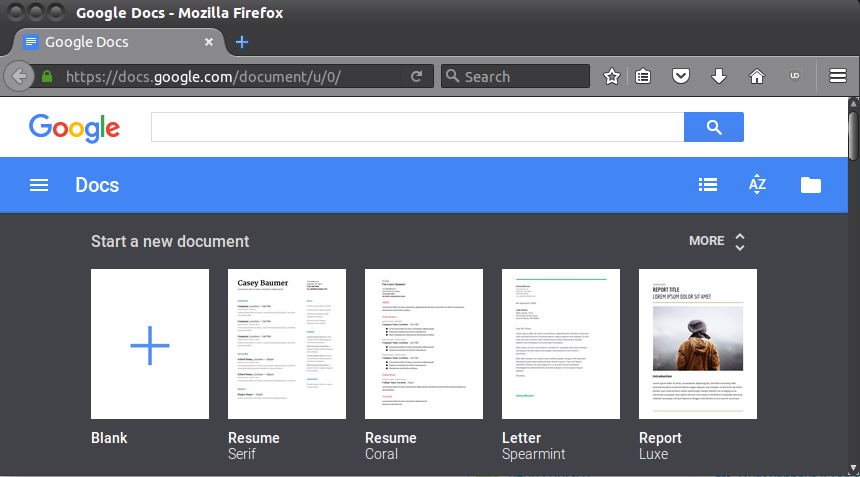The width and height of the screenshot is (860, 477).
Task: Open the Report Luxe template thumbnail
Action: click(698, 344)
